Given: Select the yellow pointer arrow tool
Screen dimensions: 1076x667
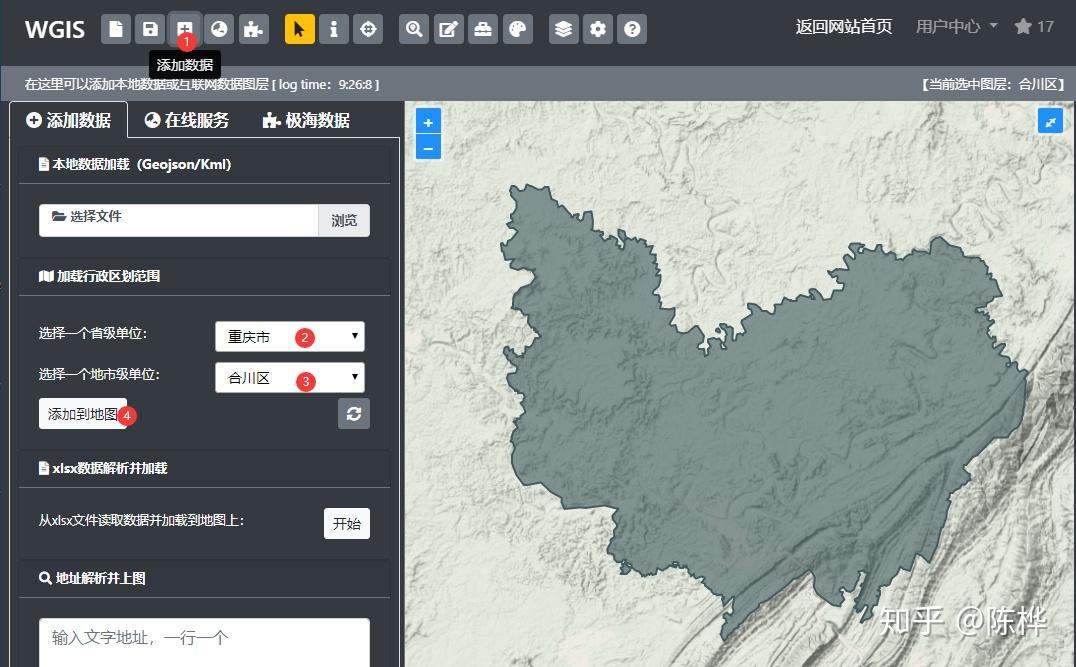Looking at the screenshot, I should [x=299, y=29].
